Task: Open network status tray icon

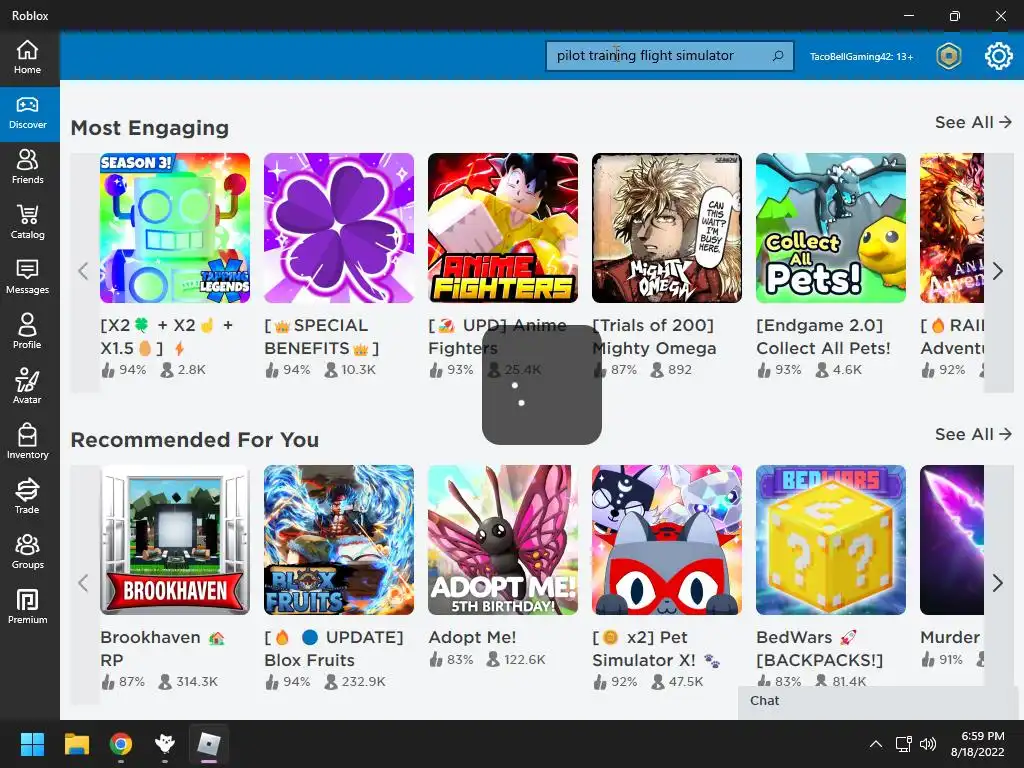Action: 904,744
